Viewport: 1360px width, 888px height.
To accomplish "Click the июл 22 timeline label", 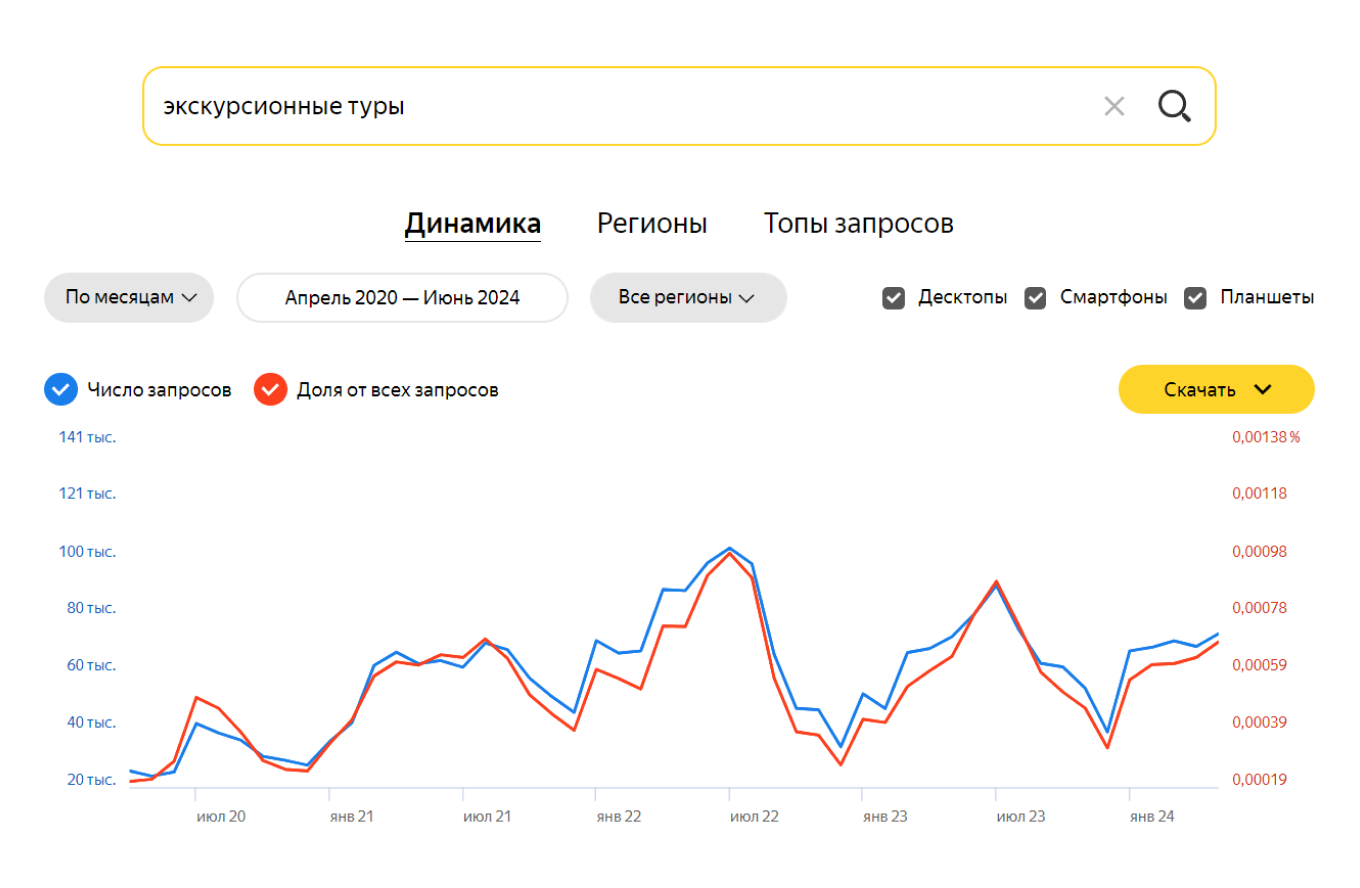I will pos(754,816).
